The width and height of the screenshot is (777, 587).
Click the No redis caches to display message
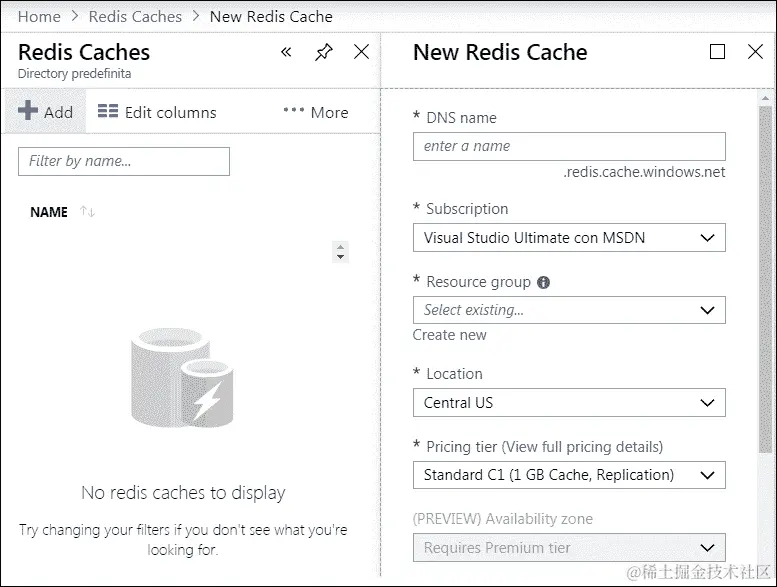(x=183, y=493)
